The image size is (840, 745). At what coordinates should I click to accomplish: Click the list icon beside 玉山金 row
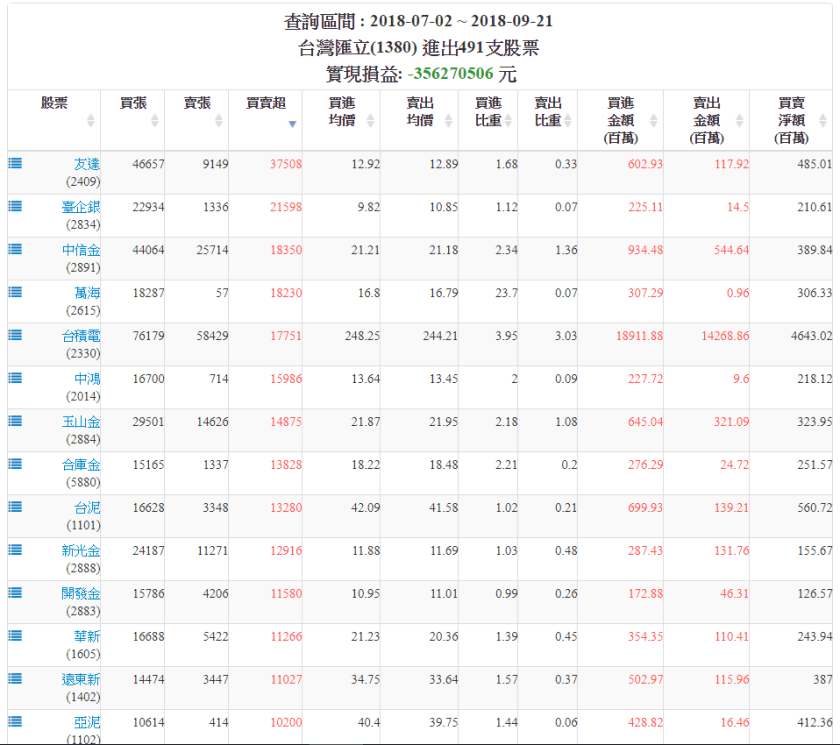click(x=15, y=421)
